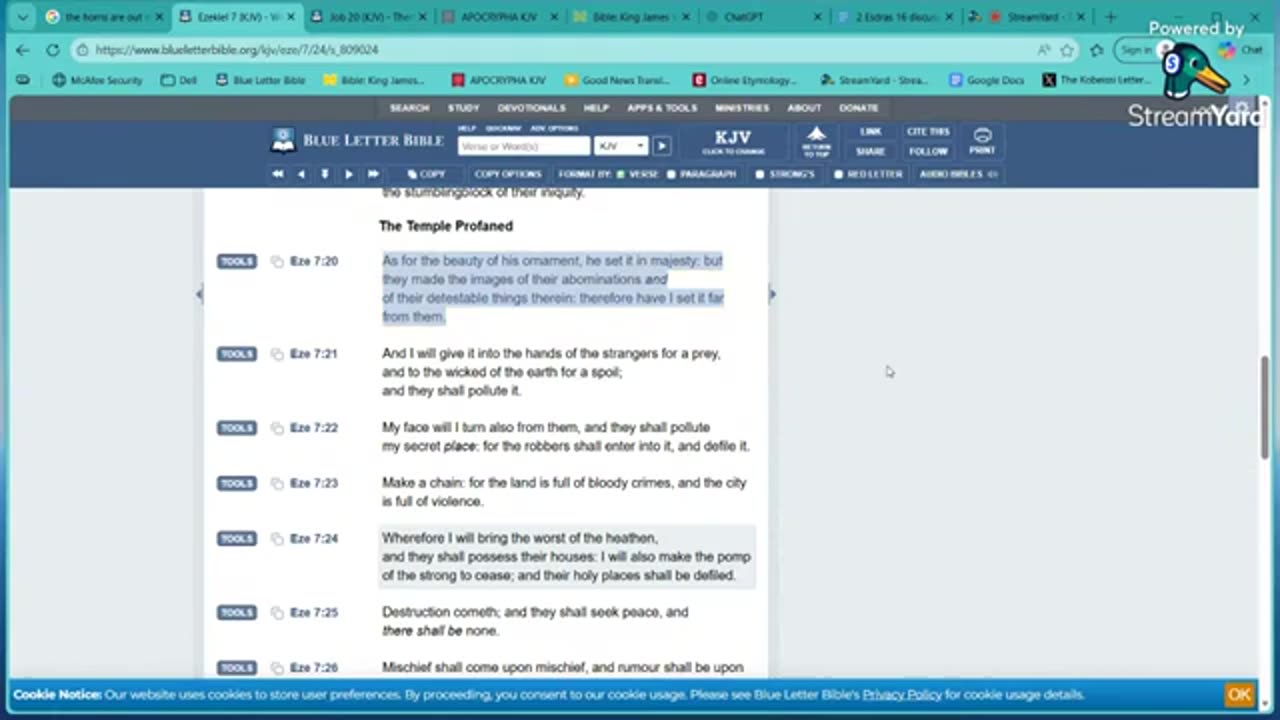
Task: Click the copy icon beside Eze 7:24
Action: [277, 539]
